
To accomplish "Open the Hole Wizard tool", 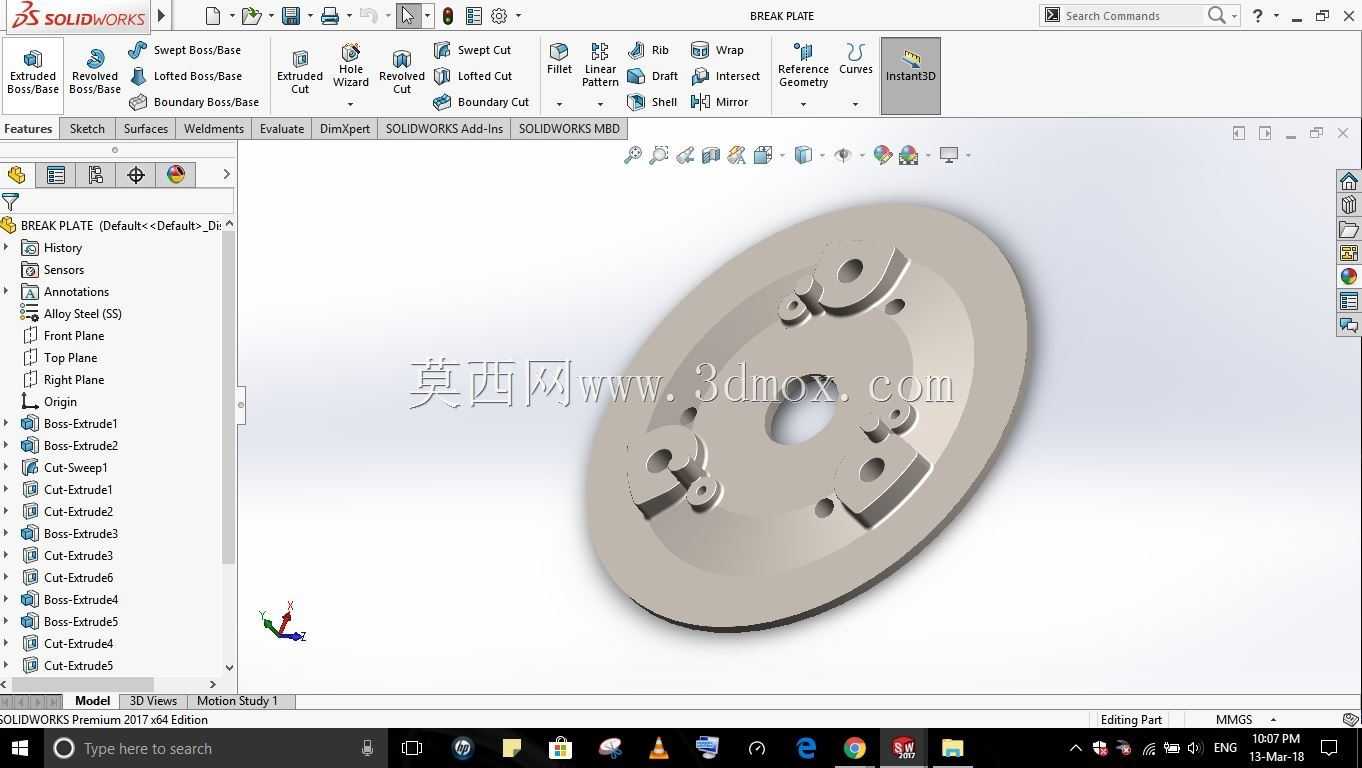I will tap(351, 67).
